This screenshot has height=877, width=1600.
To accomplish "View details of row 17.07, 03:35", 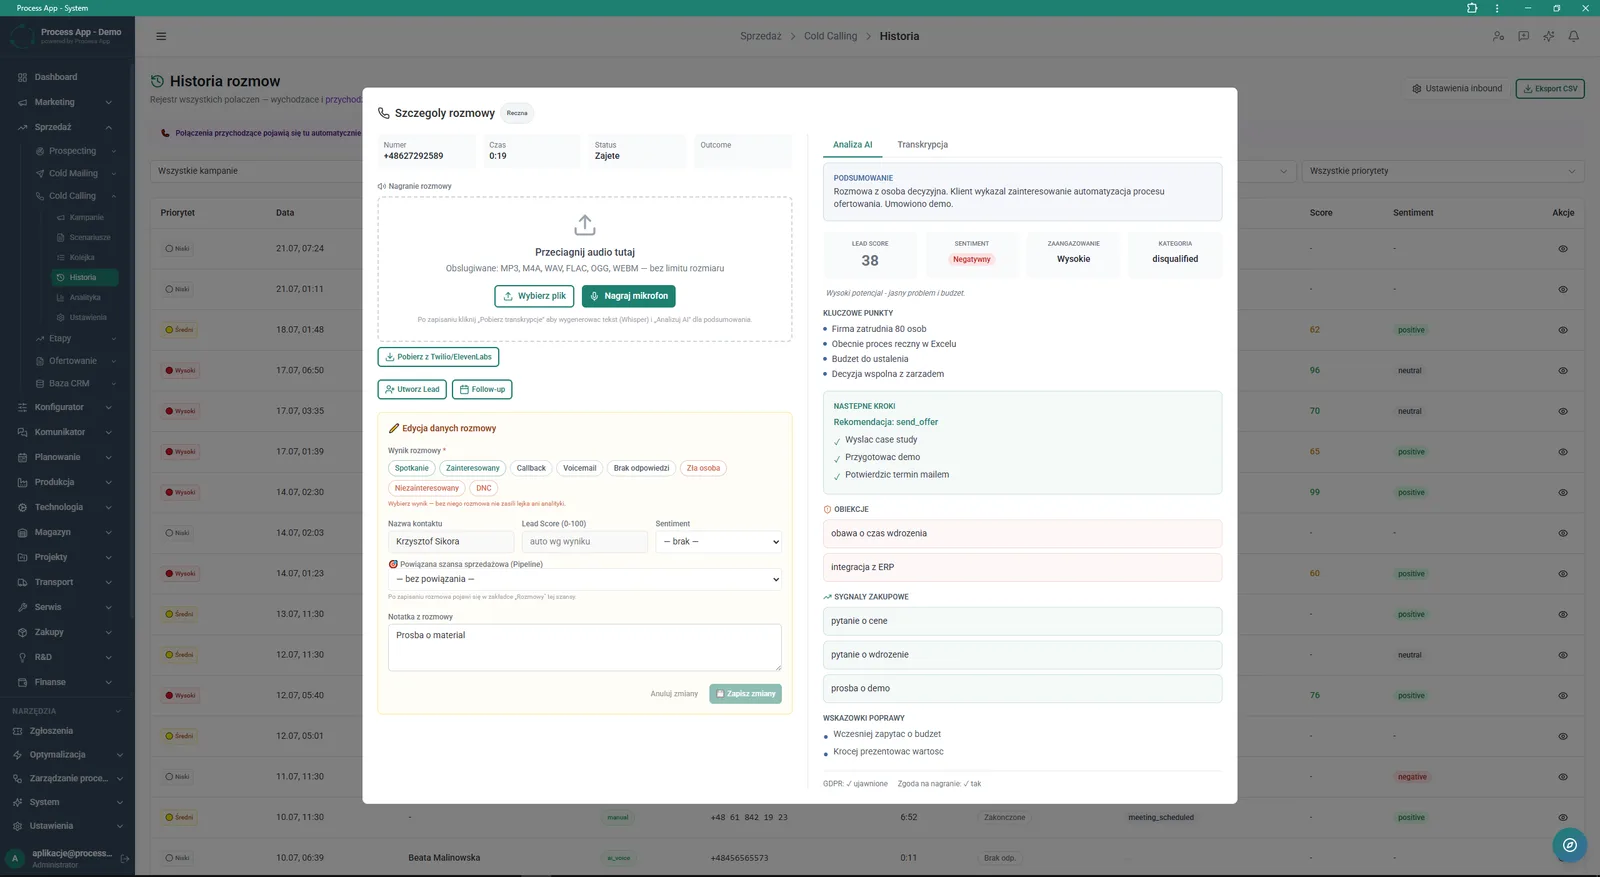I will tap(1563, 411).
